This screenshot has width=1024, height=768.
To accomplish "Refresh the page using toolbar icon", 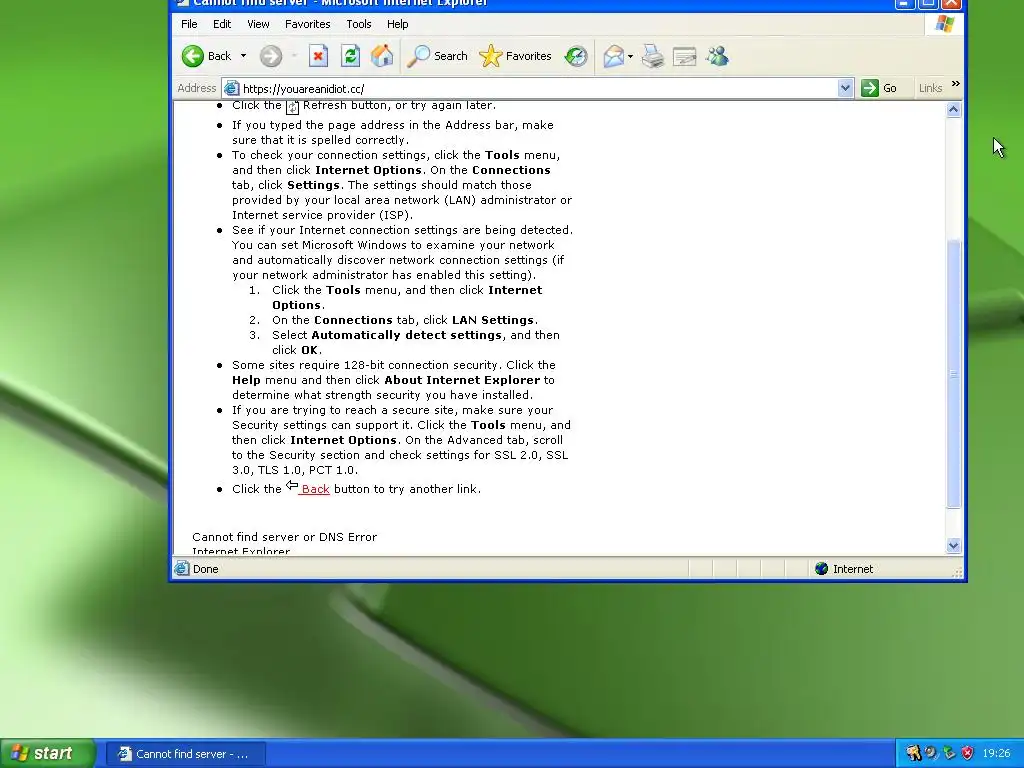I will [x=351, y=56].
